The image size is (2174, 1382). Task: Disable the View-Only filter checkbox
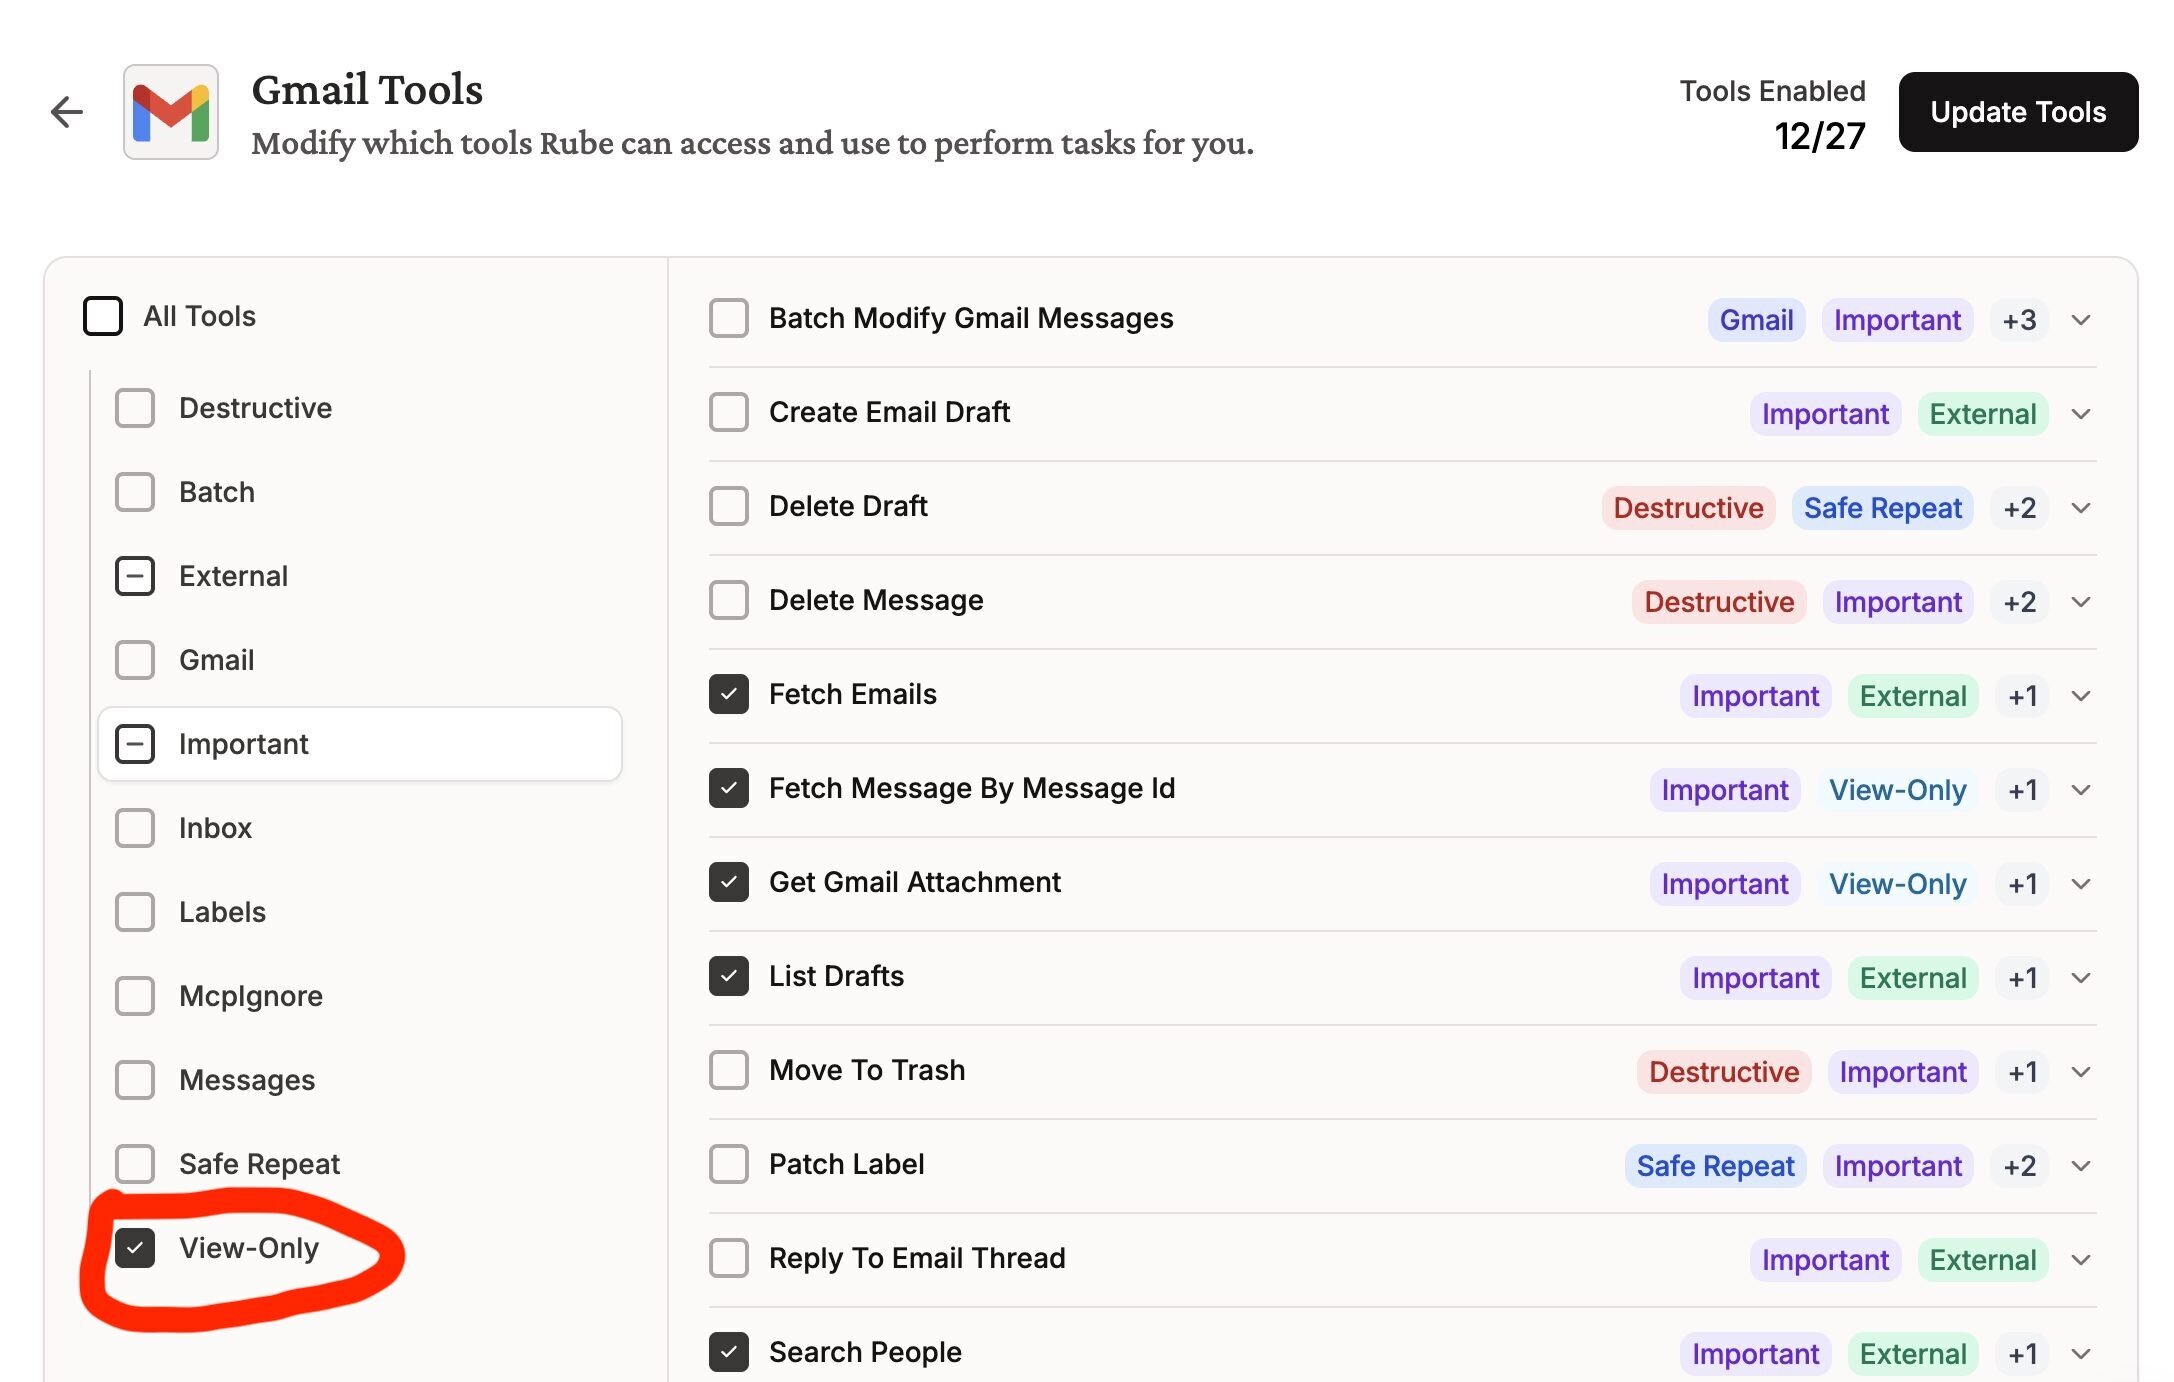tap(136, 1248)
